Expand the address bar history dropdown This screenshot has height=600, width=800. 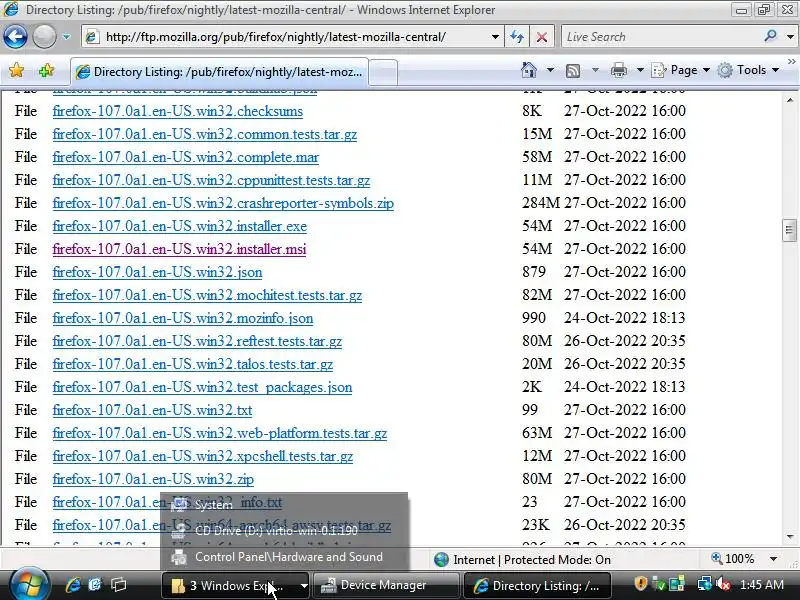point(495,37)
